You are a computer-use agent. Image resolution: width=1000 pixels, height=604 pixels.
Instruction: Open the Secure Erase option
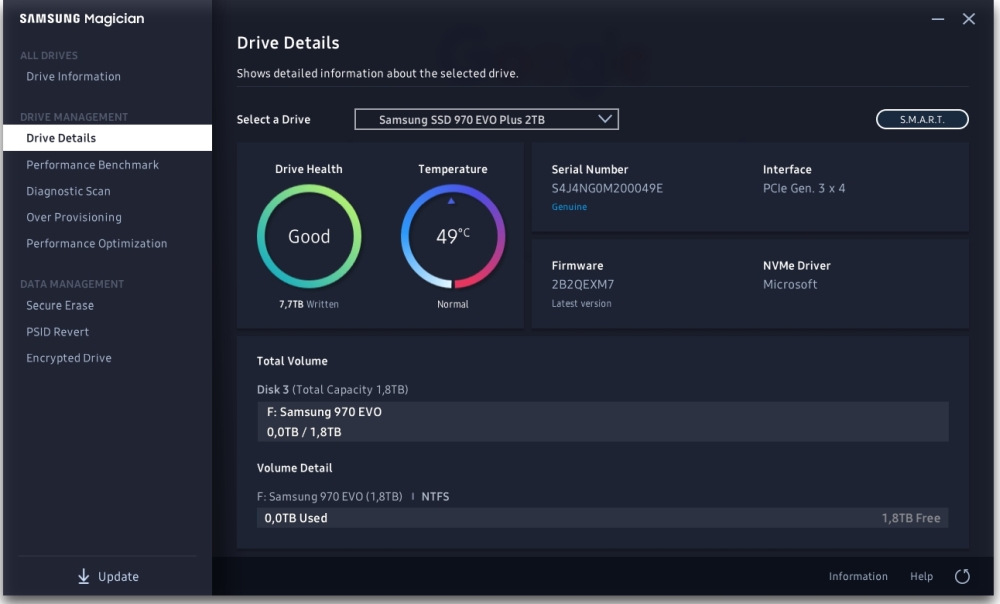point(60,306)
